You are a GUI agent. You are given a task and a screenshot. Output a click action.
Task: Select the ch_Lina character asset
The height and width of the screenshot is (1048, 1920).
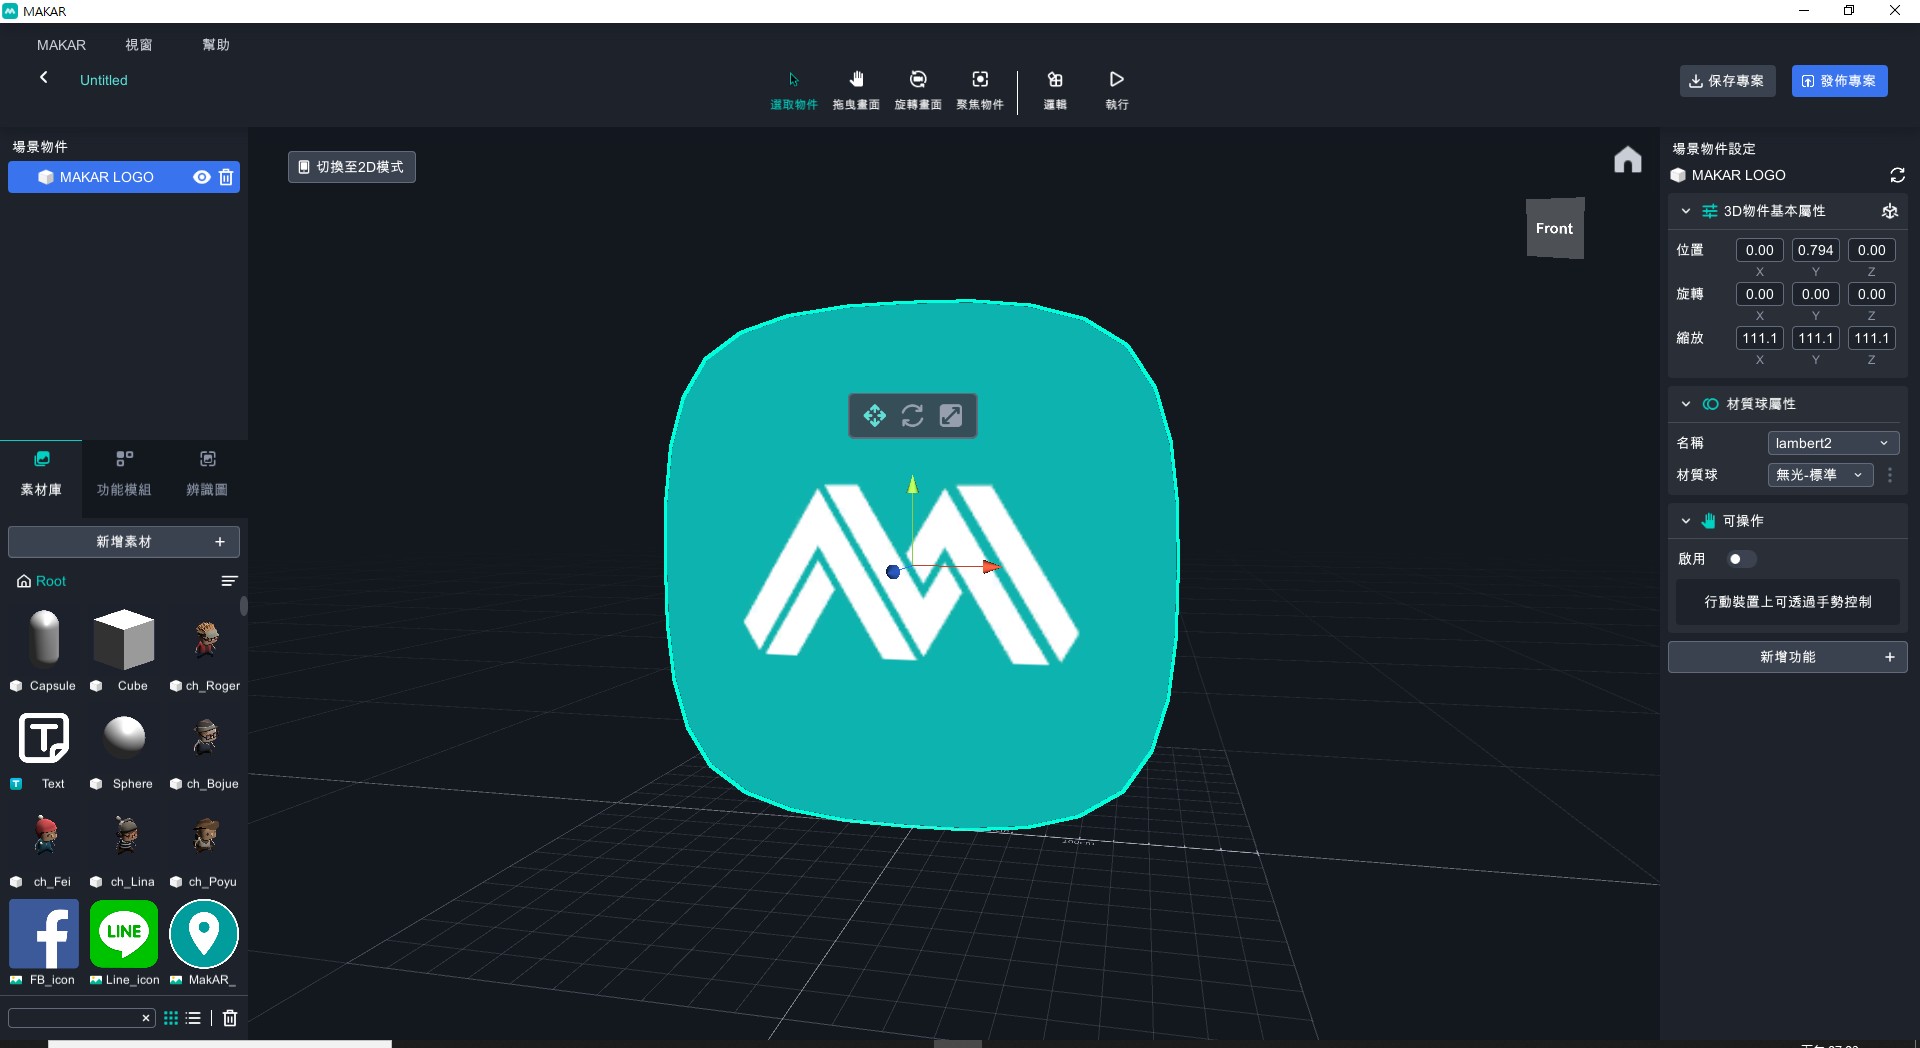pos(124,835)
